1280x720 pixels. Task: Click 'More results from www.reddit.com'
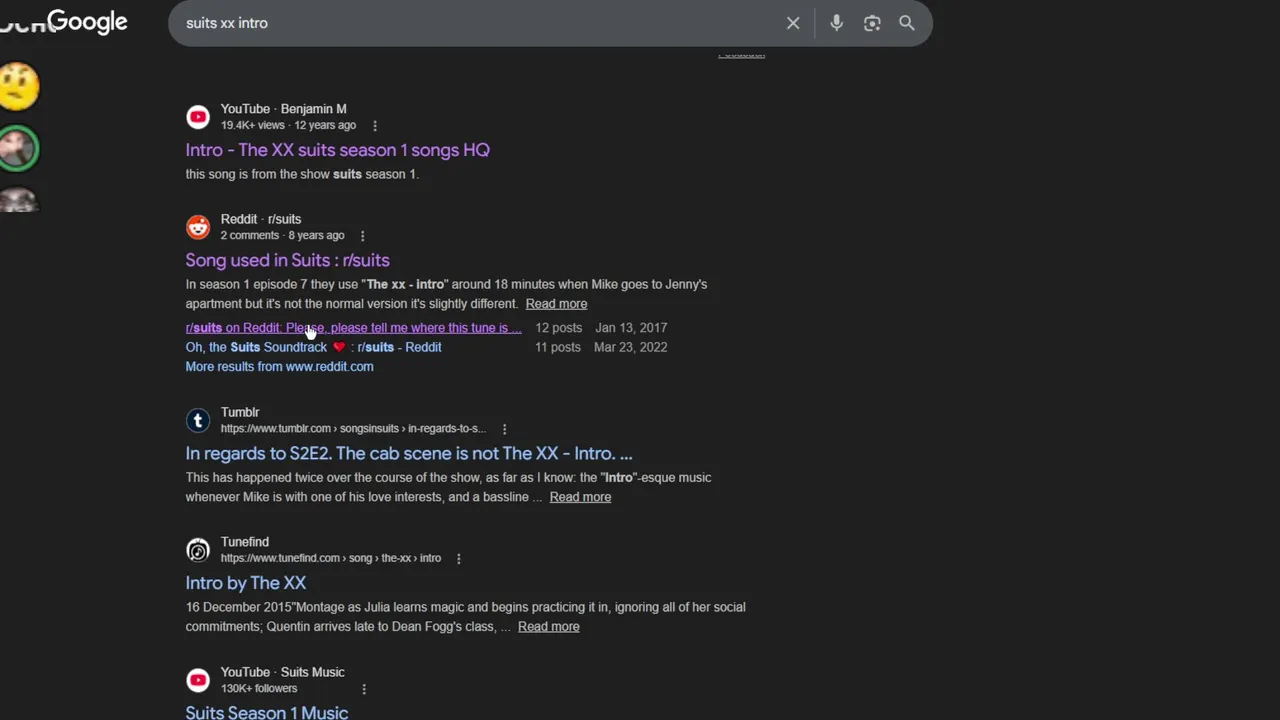click(x=279, y=367)
